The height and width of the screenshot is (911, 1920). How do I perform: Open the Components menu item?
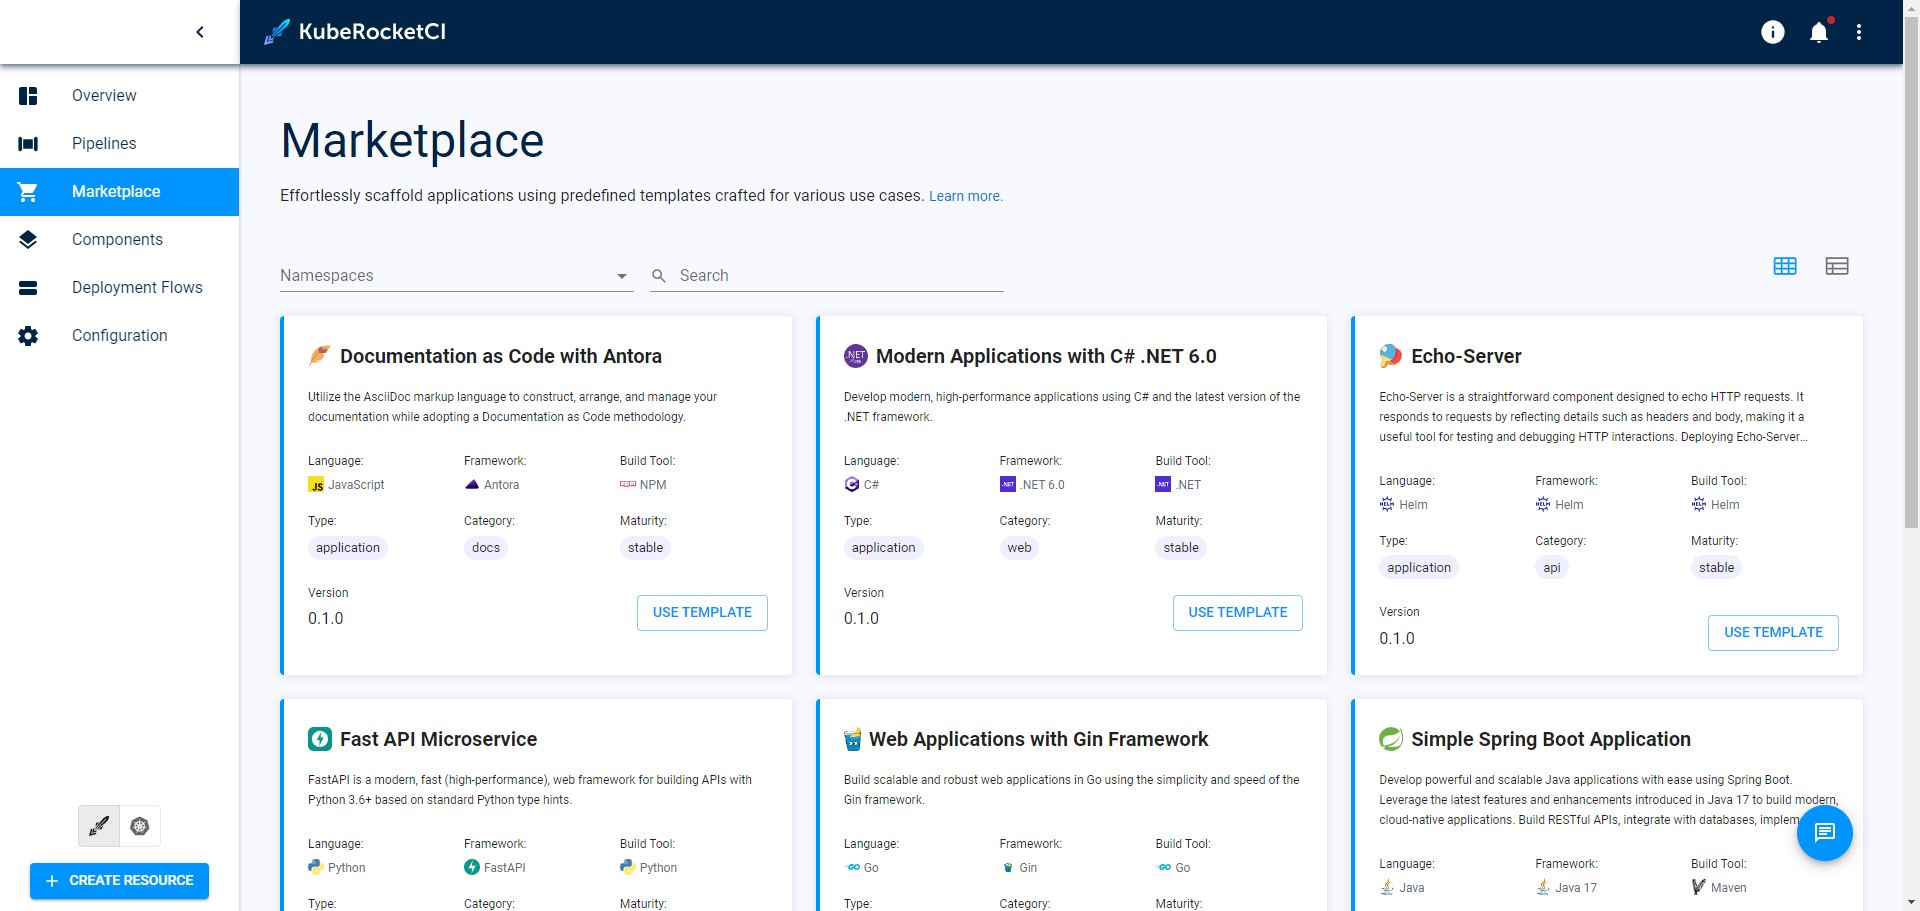coord(119,240)
